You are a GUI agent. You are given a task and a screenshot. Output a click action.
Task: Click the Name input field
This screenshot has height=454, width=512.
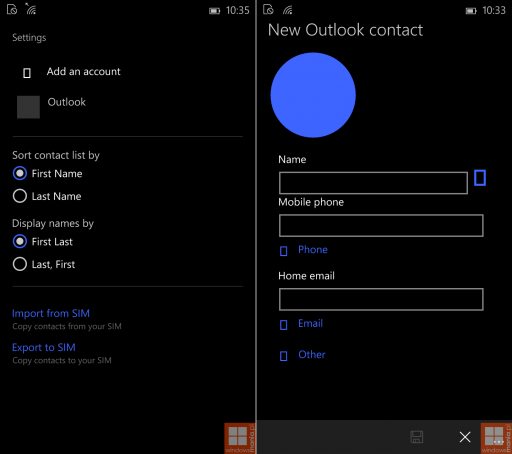[x=373, y=183]
